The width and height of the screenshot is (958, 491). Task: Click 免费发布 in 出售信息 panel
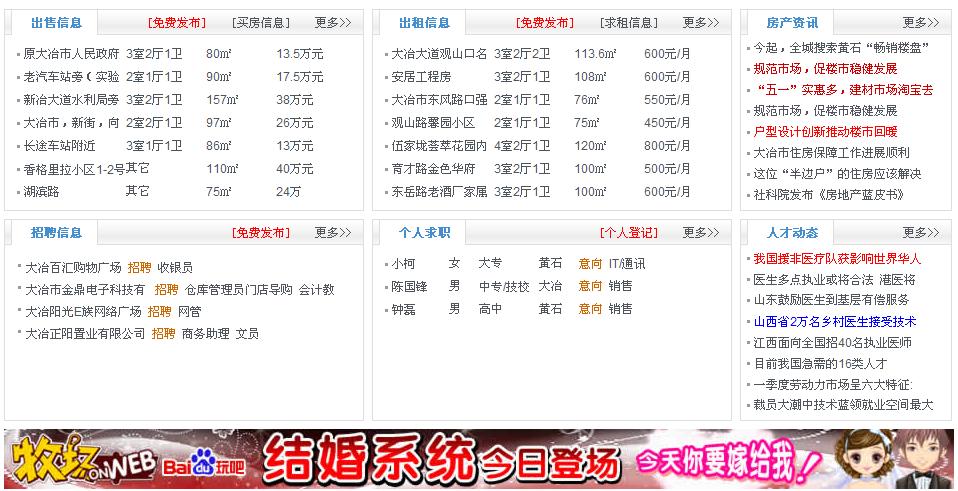click(x=177, y=23)
